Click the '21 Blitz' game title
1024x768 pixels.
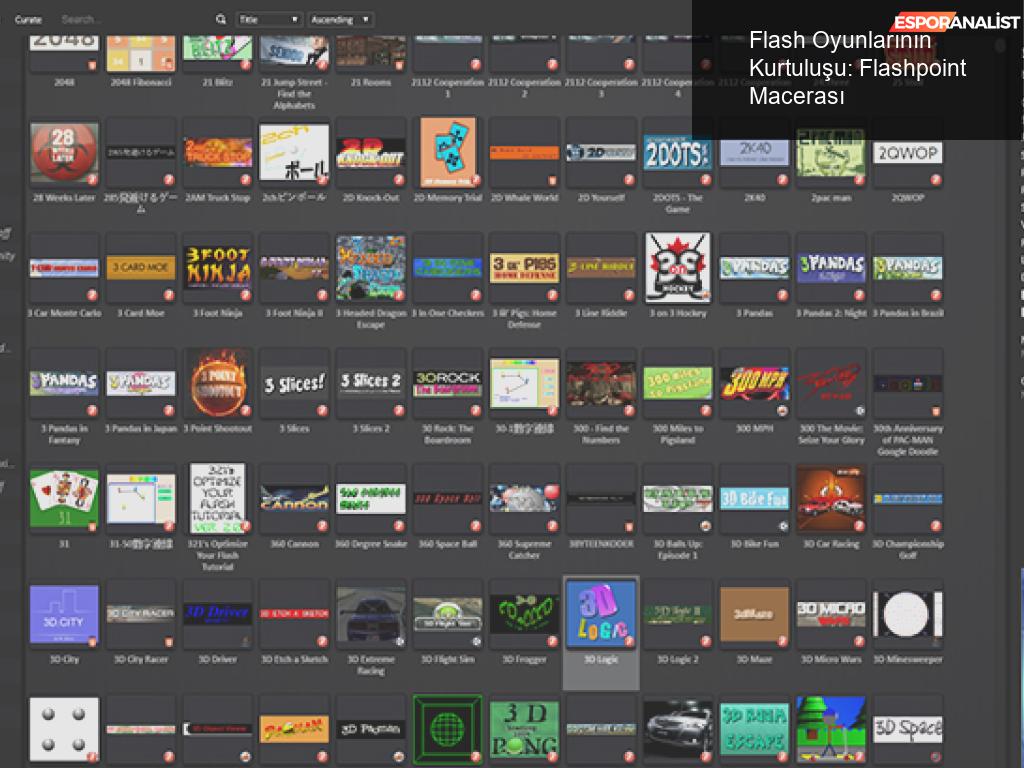pos(217,82)
